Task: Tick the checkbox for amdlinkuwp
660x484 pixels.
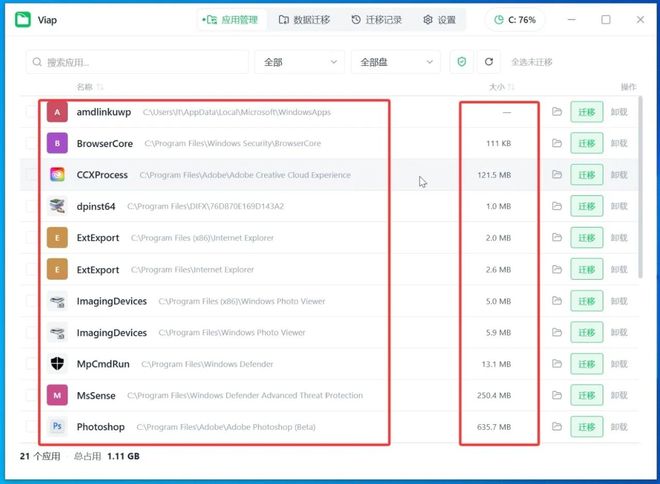Action: tap(31, 112)
